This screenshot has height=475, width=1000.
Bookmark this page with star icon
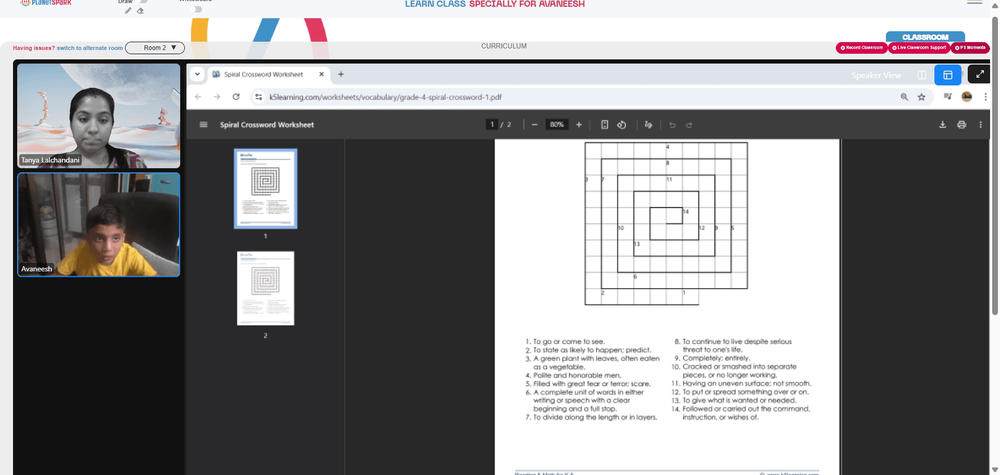coord(922,97)
